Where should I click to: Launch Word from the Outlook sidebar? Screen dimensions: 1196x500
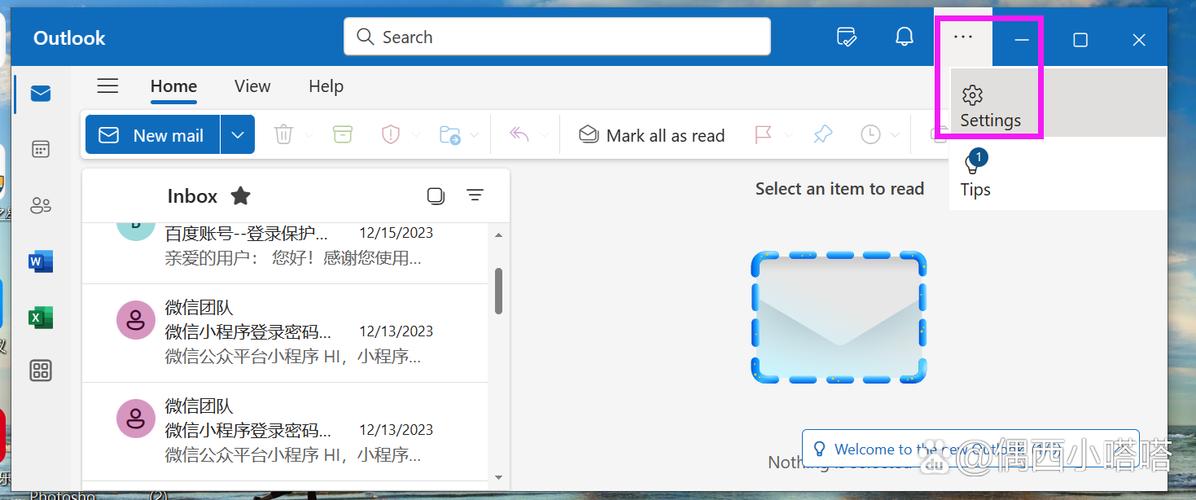[x=40, y=262]
